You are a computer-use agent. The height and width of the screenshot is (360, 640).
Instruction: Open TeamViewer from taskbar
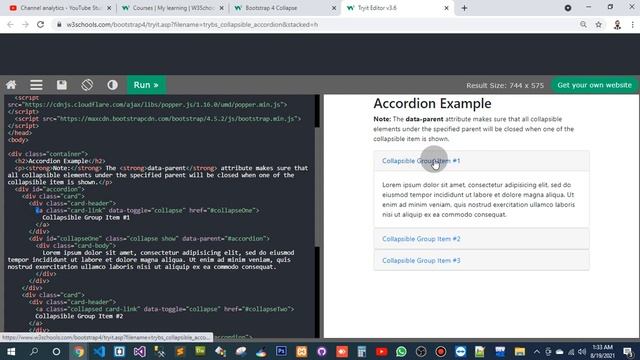[x=460, y=351]
